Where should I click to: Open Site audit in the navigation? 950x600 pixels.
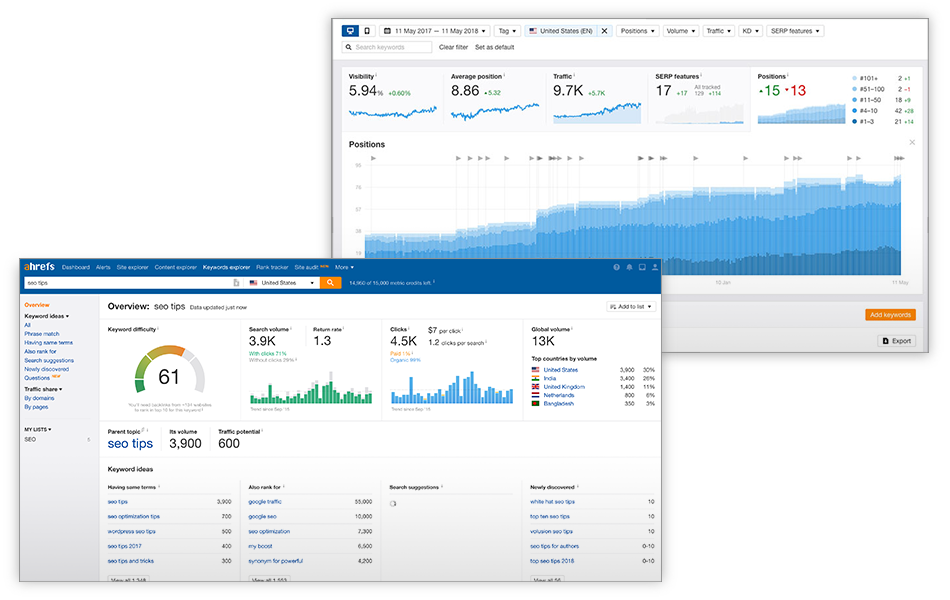pos(307,267)
